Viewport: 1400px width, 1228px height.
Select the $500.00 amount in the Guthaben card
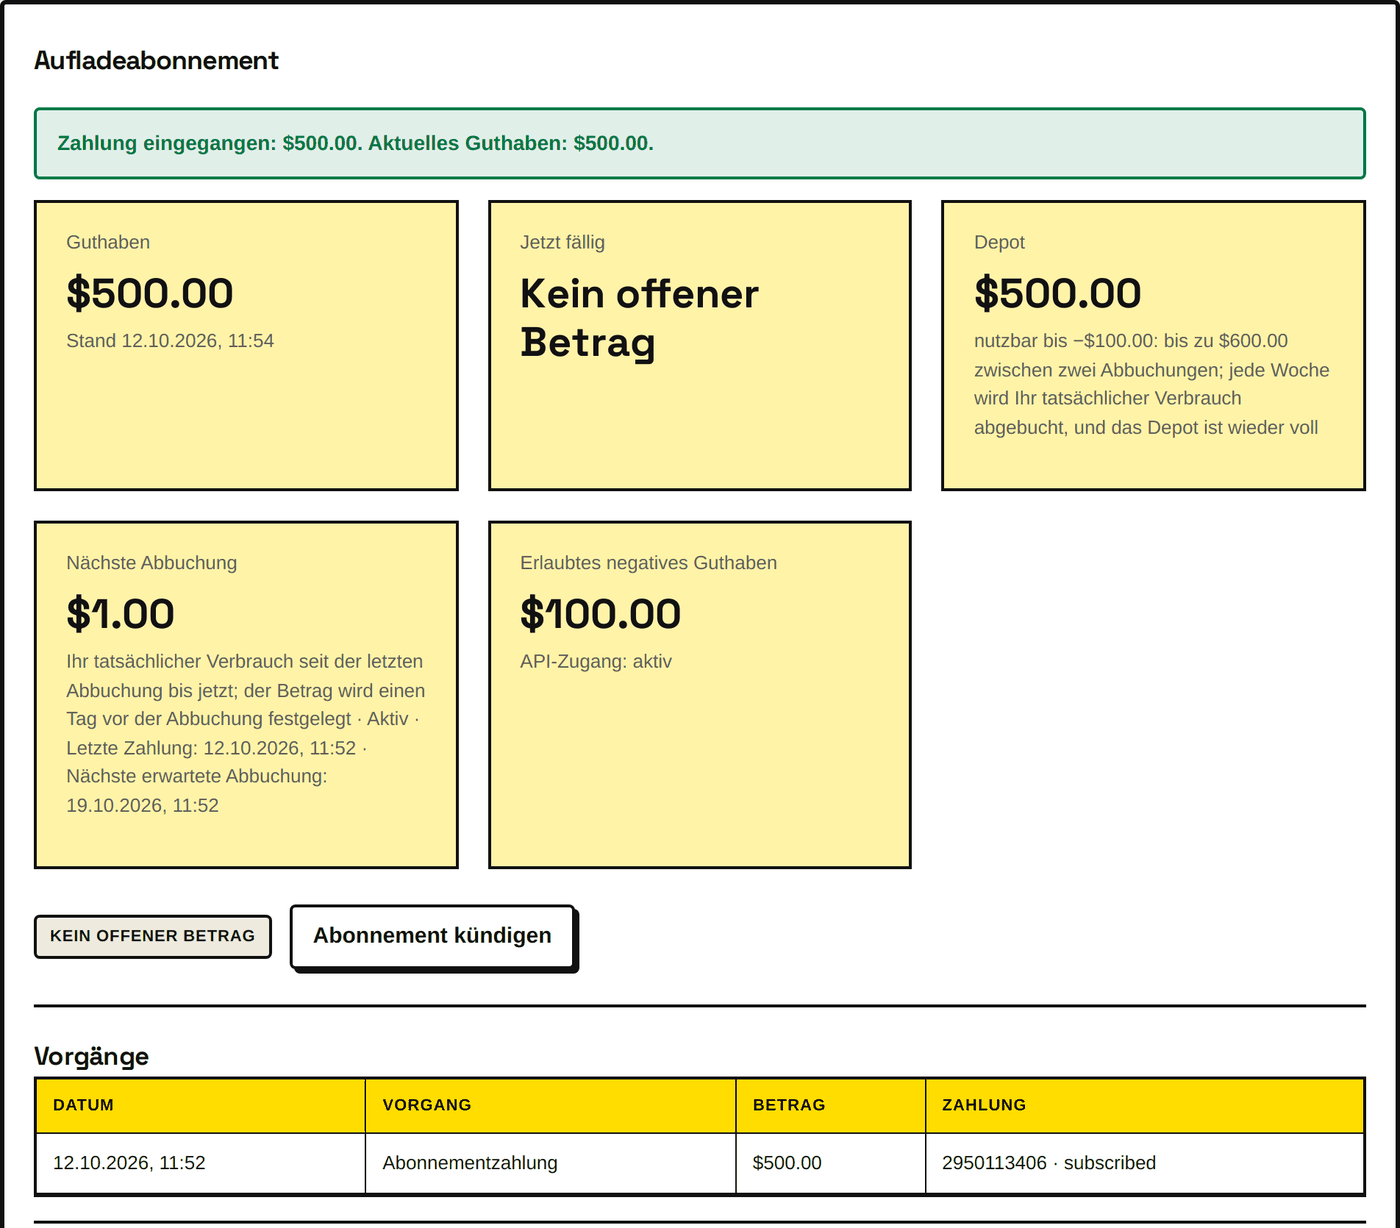pyautogui.click(x=150, y=293)
